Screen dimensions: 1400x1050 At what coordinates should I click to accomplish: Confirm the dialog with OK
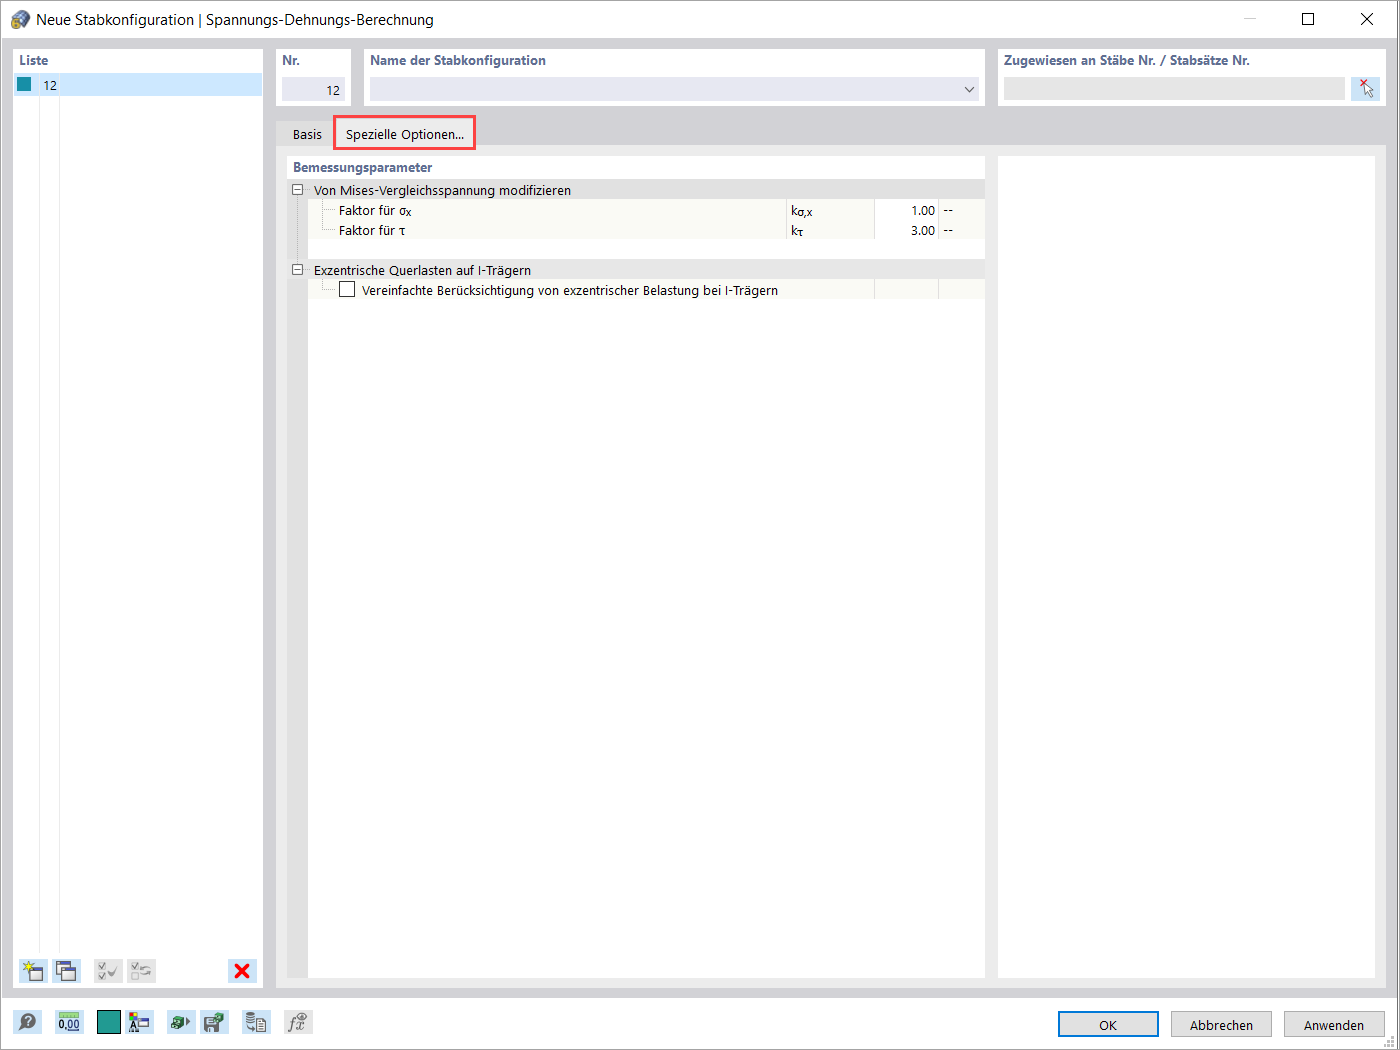(x=1108, y=1025)
